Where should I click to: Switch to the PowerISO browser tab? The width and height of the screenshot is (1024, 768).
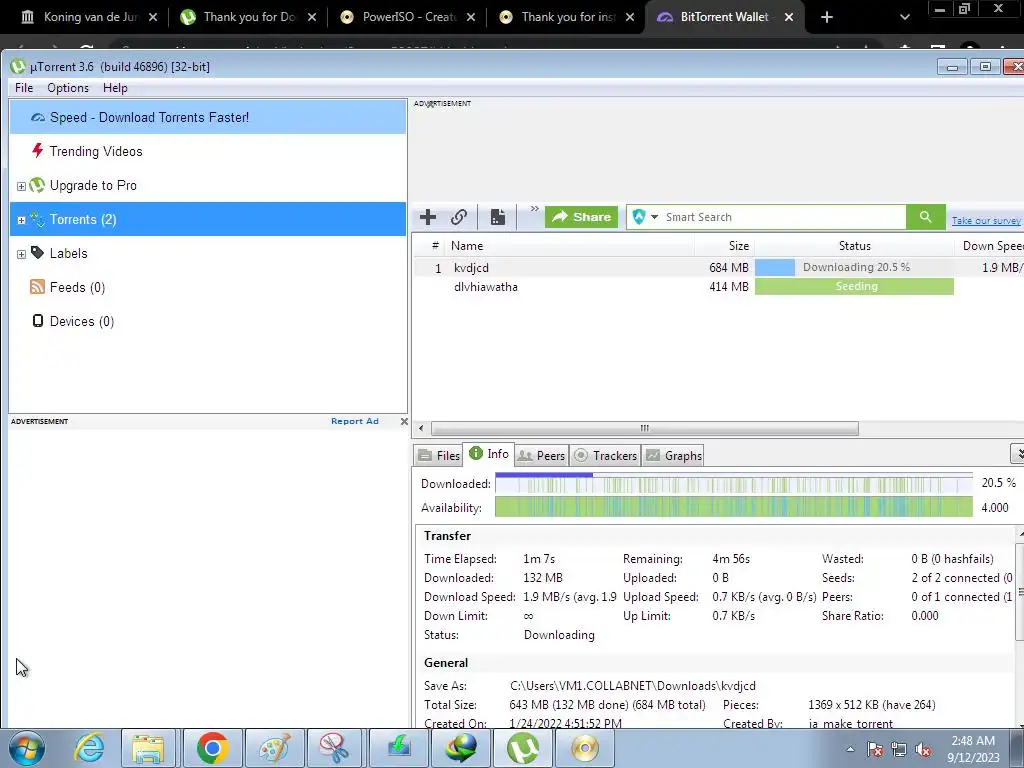coord(407,17)
